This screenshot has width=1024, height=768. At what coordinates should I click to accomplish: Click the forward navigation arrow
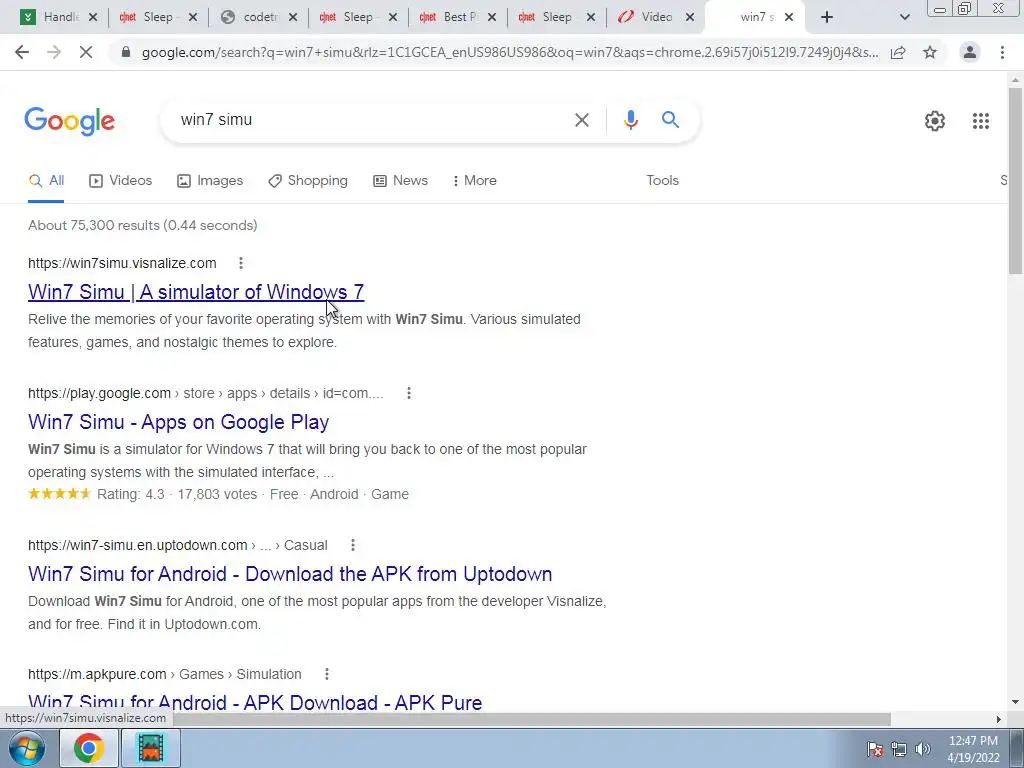[x=54, y=52]
